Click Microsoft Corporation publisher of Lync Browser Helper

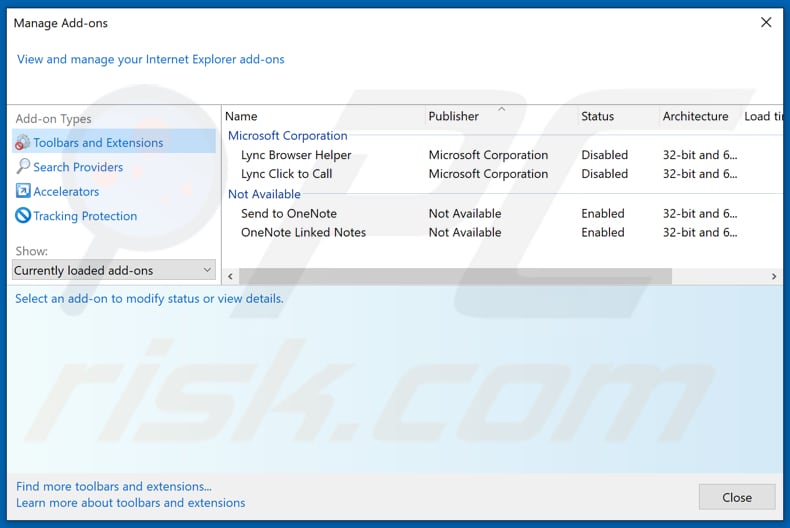click(488, 155)
